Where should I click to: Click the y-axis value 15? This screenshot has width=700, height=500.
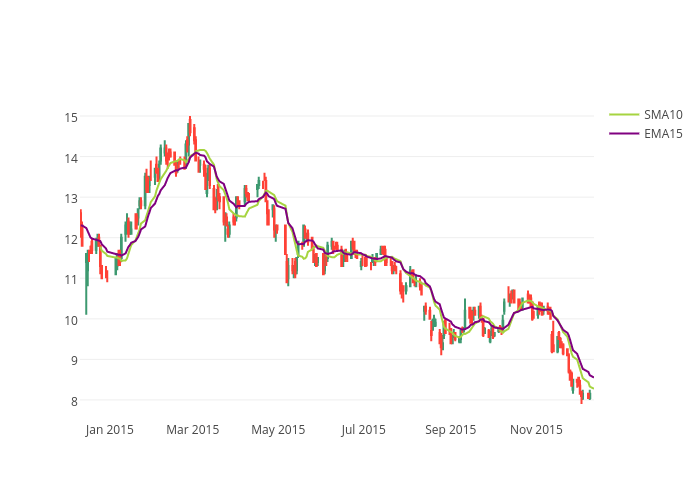point(71,117)
